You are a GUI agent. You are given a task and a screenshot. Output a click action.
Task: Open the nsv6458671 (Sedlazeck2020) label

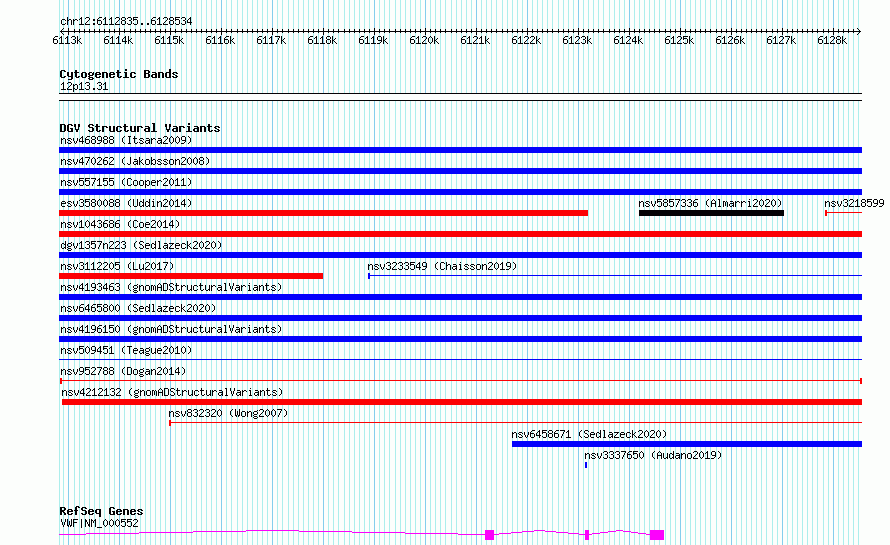(x=589, y=434)
